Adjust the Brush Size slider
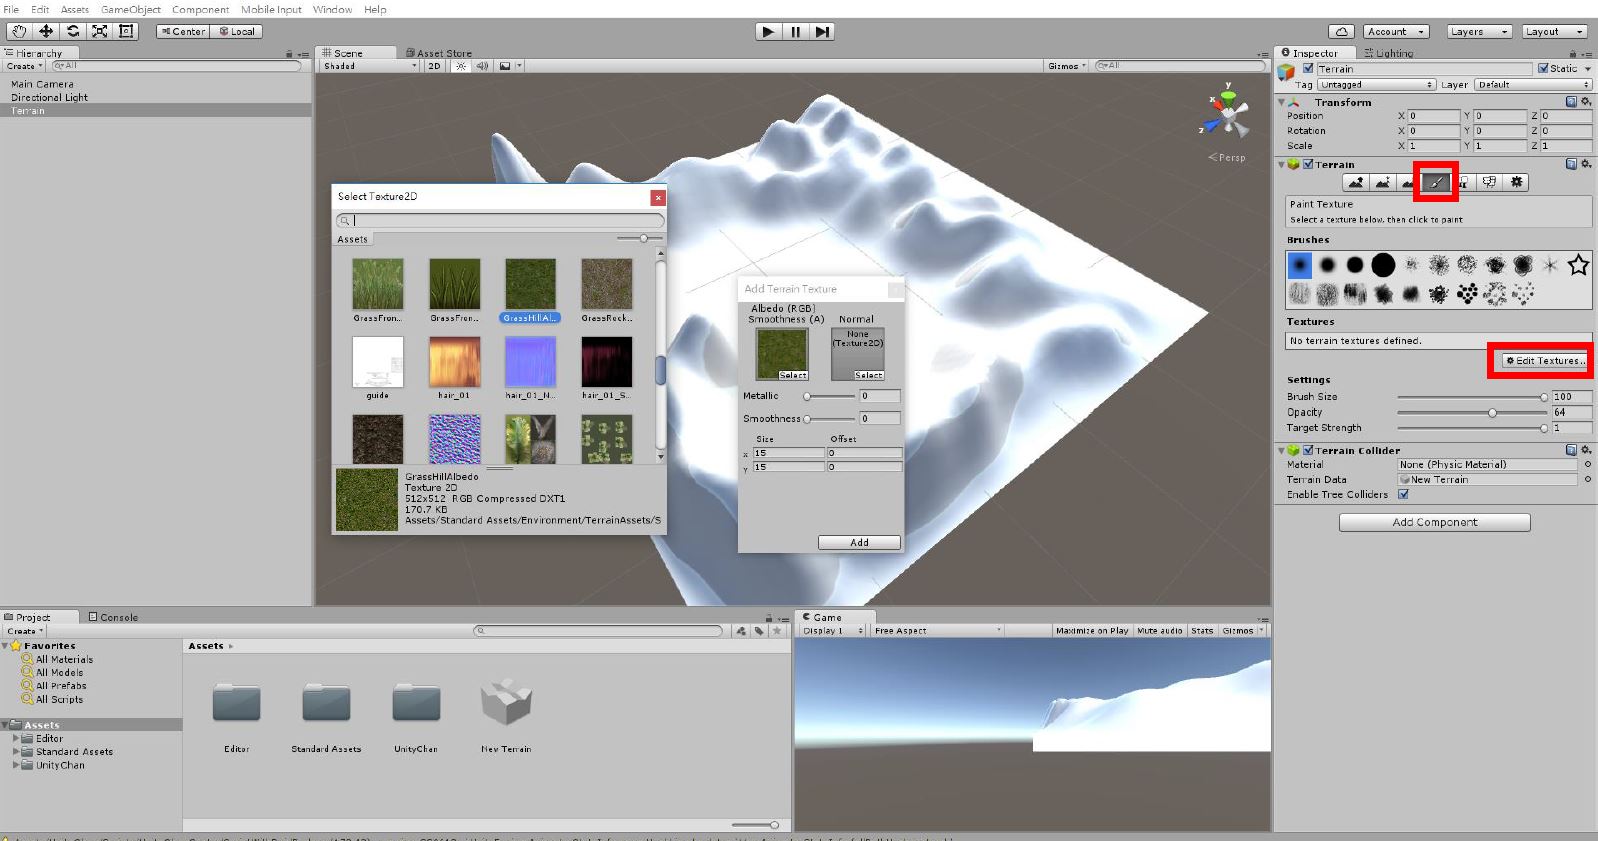The width and height of the screenshot is (1598, 841). 1470,397
